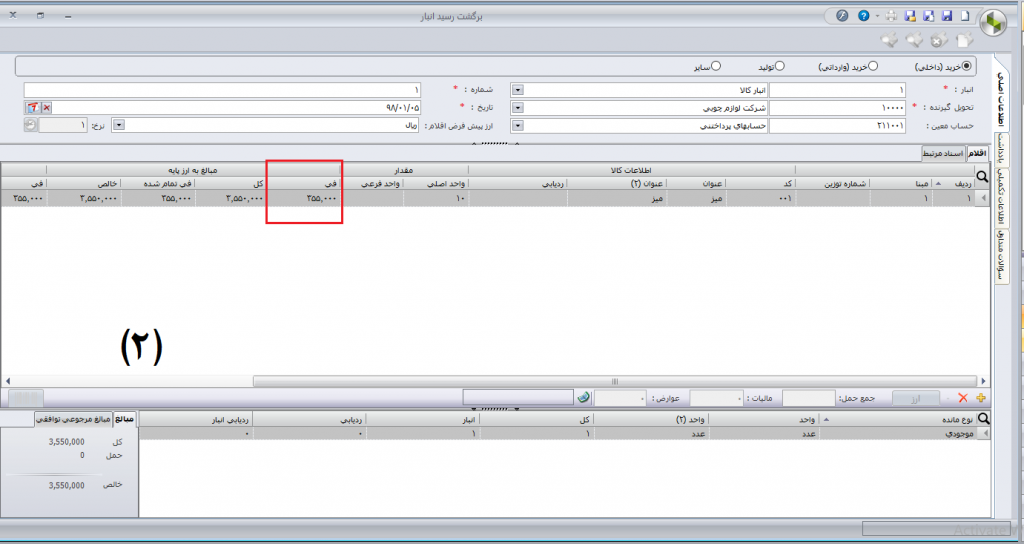1024x544 pixels.
Task: Open the سوالات متداول vertical tab
Action: point(1001,256)
